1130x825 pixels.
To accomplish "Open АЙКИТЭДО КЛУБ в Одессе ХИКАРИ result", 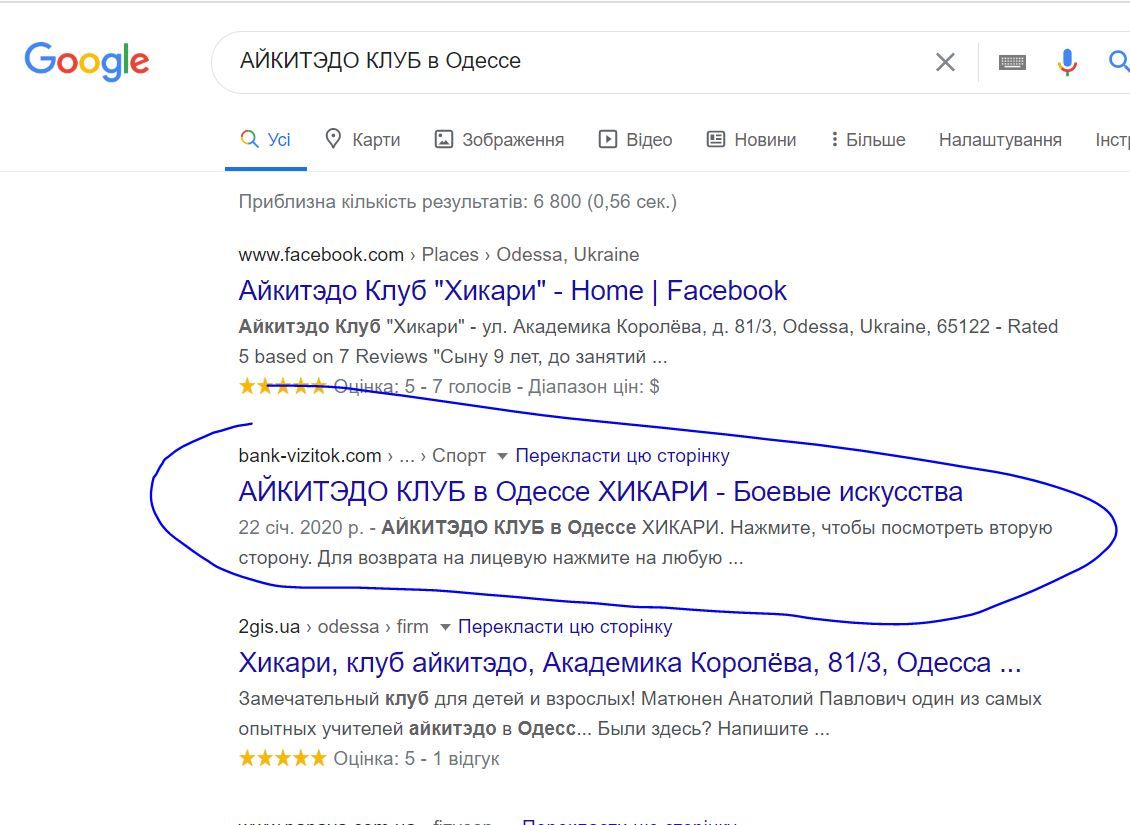I will [x=600, y=492].
